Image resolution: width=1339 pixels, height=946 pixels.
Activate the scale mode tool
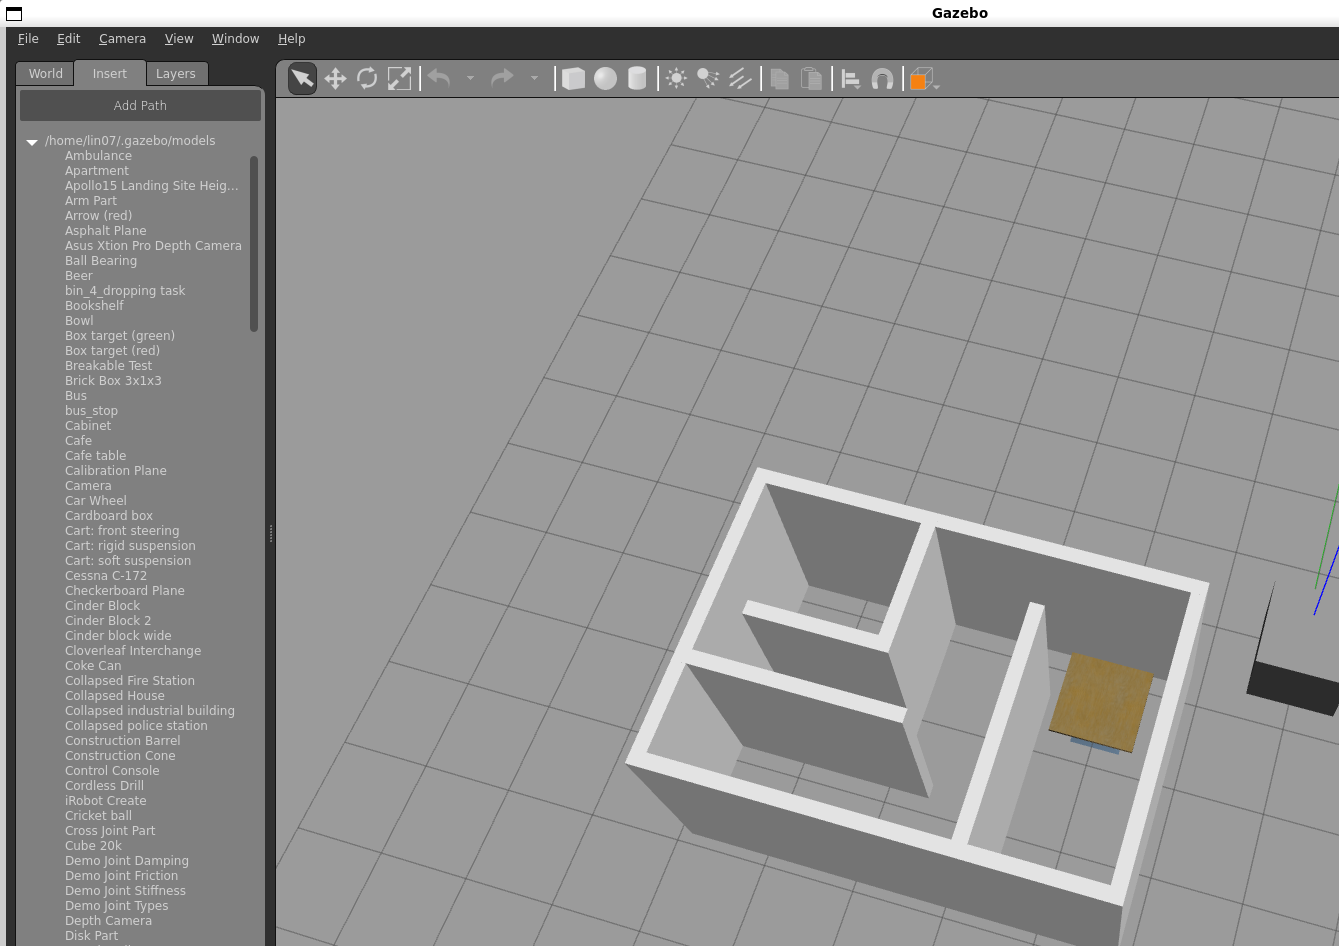399,79
